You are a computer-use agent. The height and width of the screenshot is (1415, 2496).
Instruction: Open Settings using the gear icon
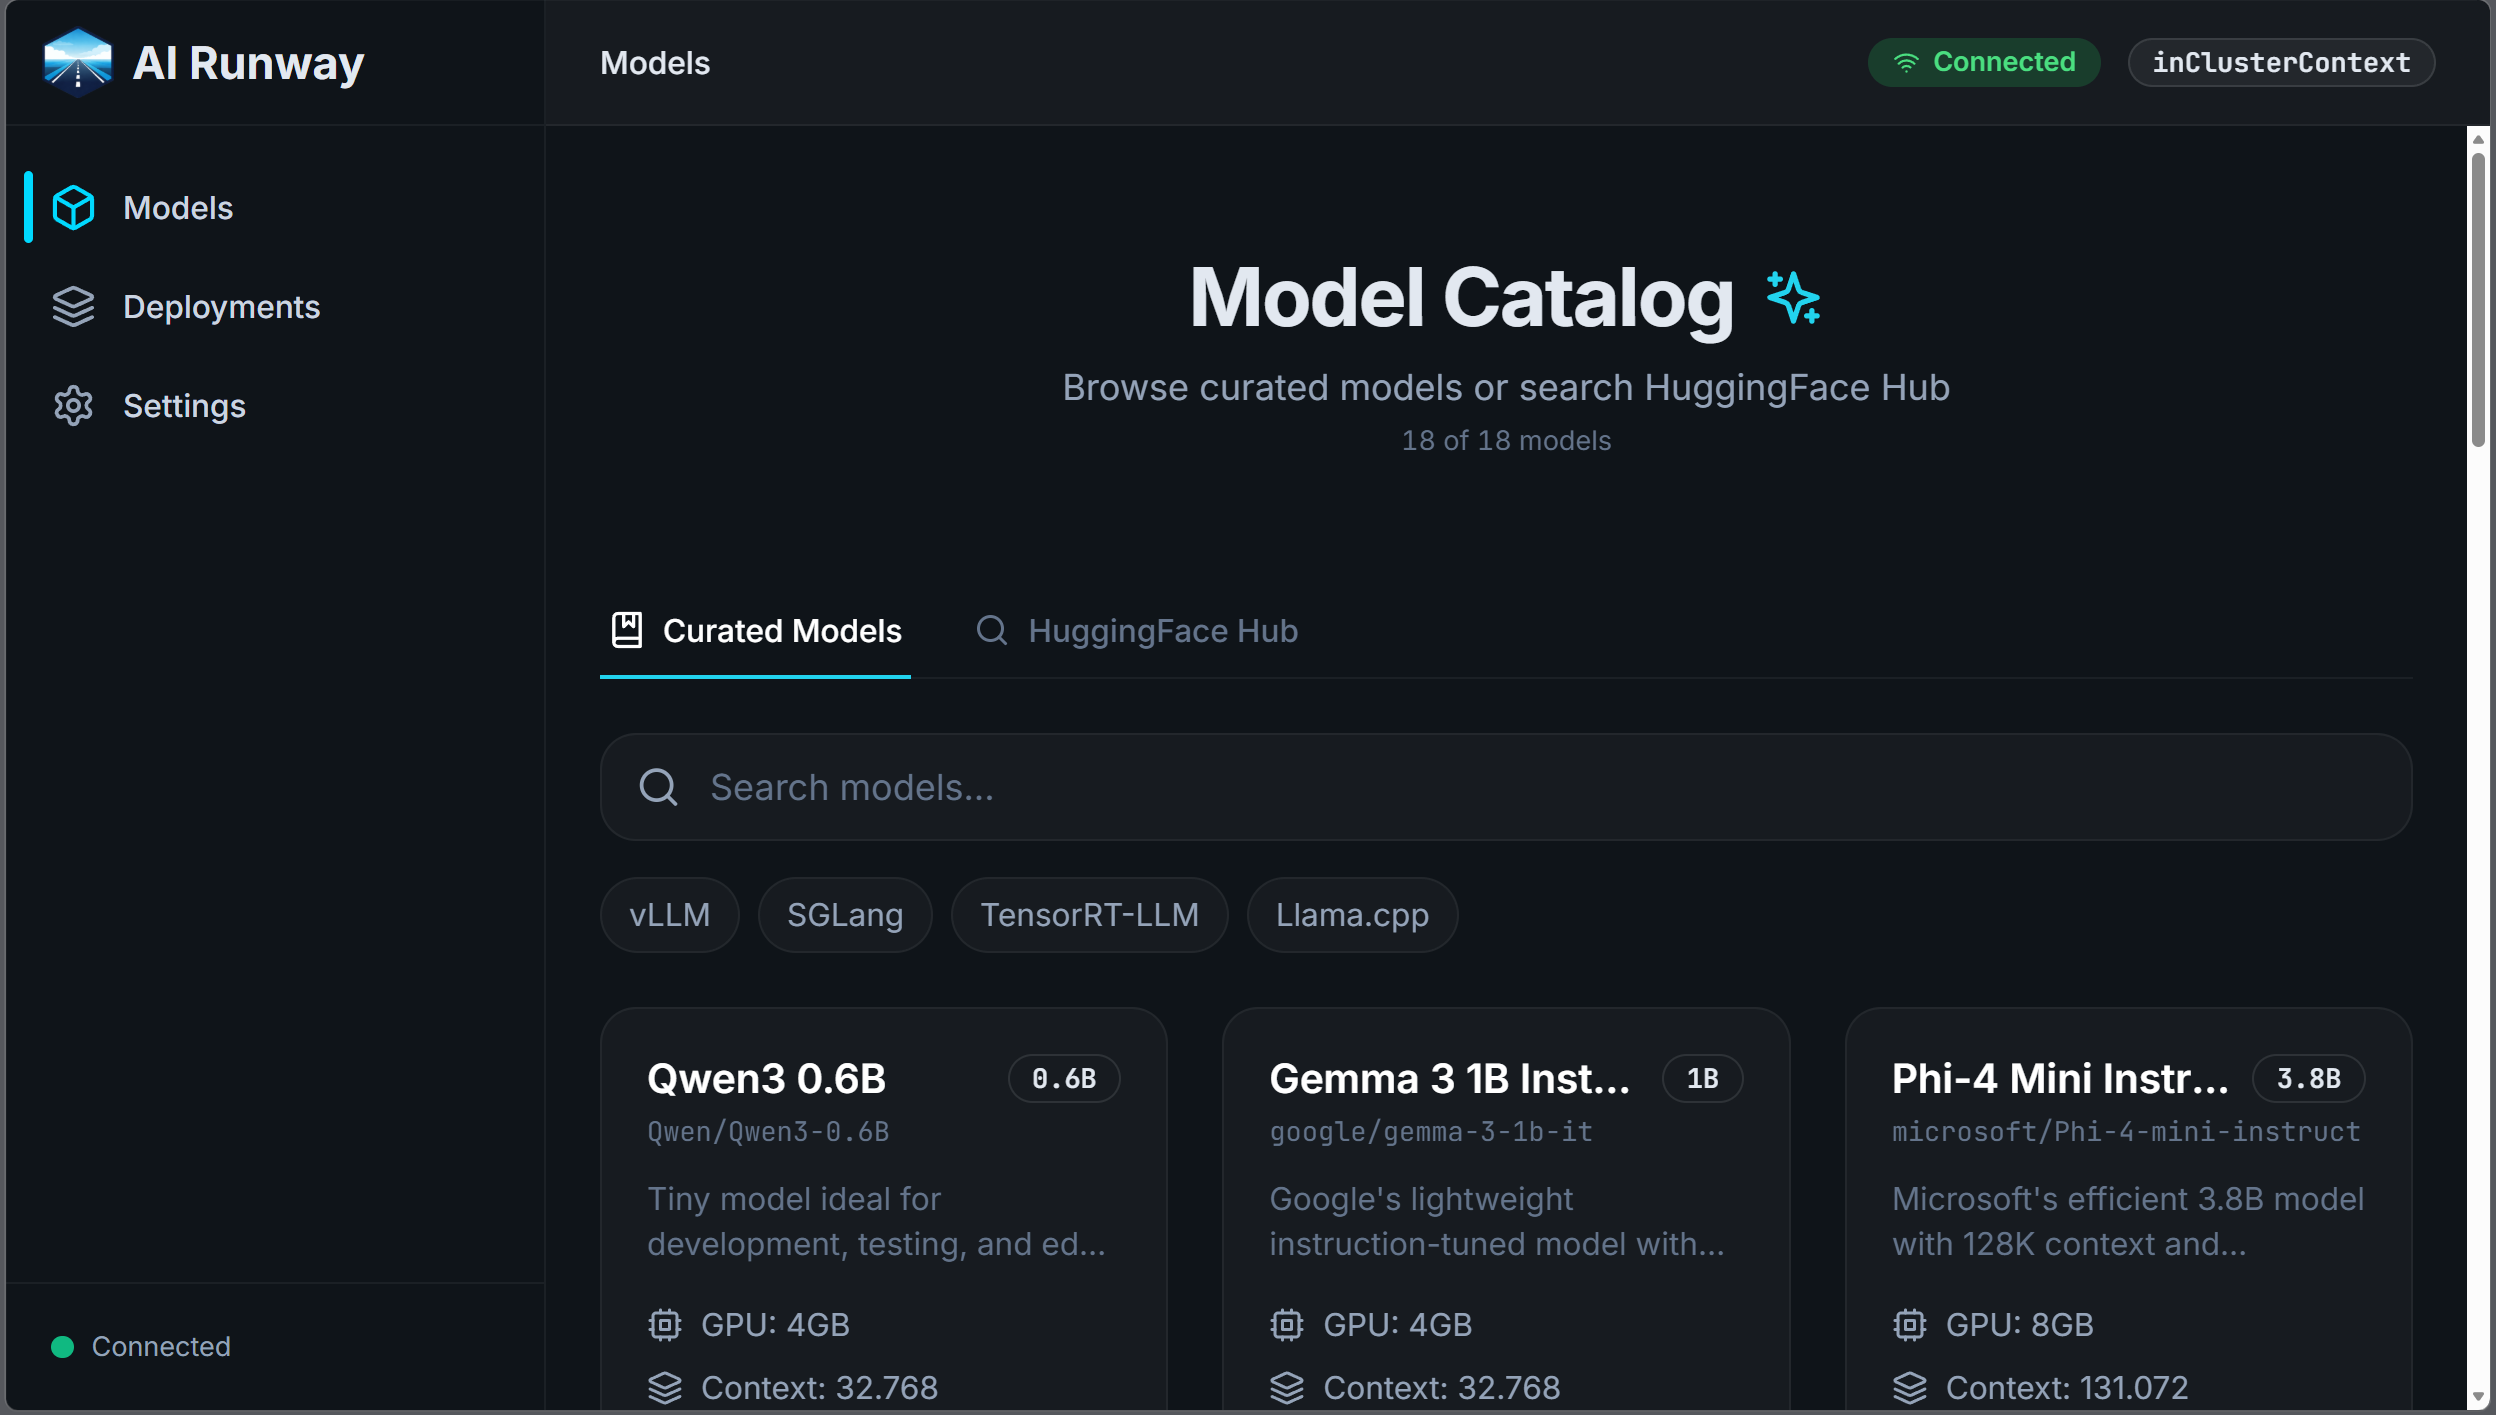coord(74,405)
